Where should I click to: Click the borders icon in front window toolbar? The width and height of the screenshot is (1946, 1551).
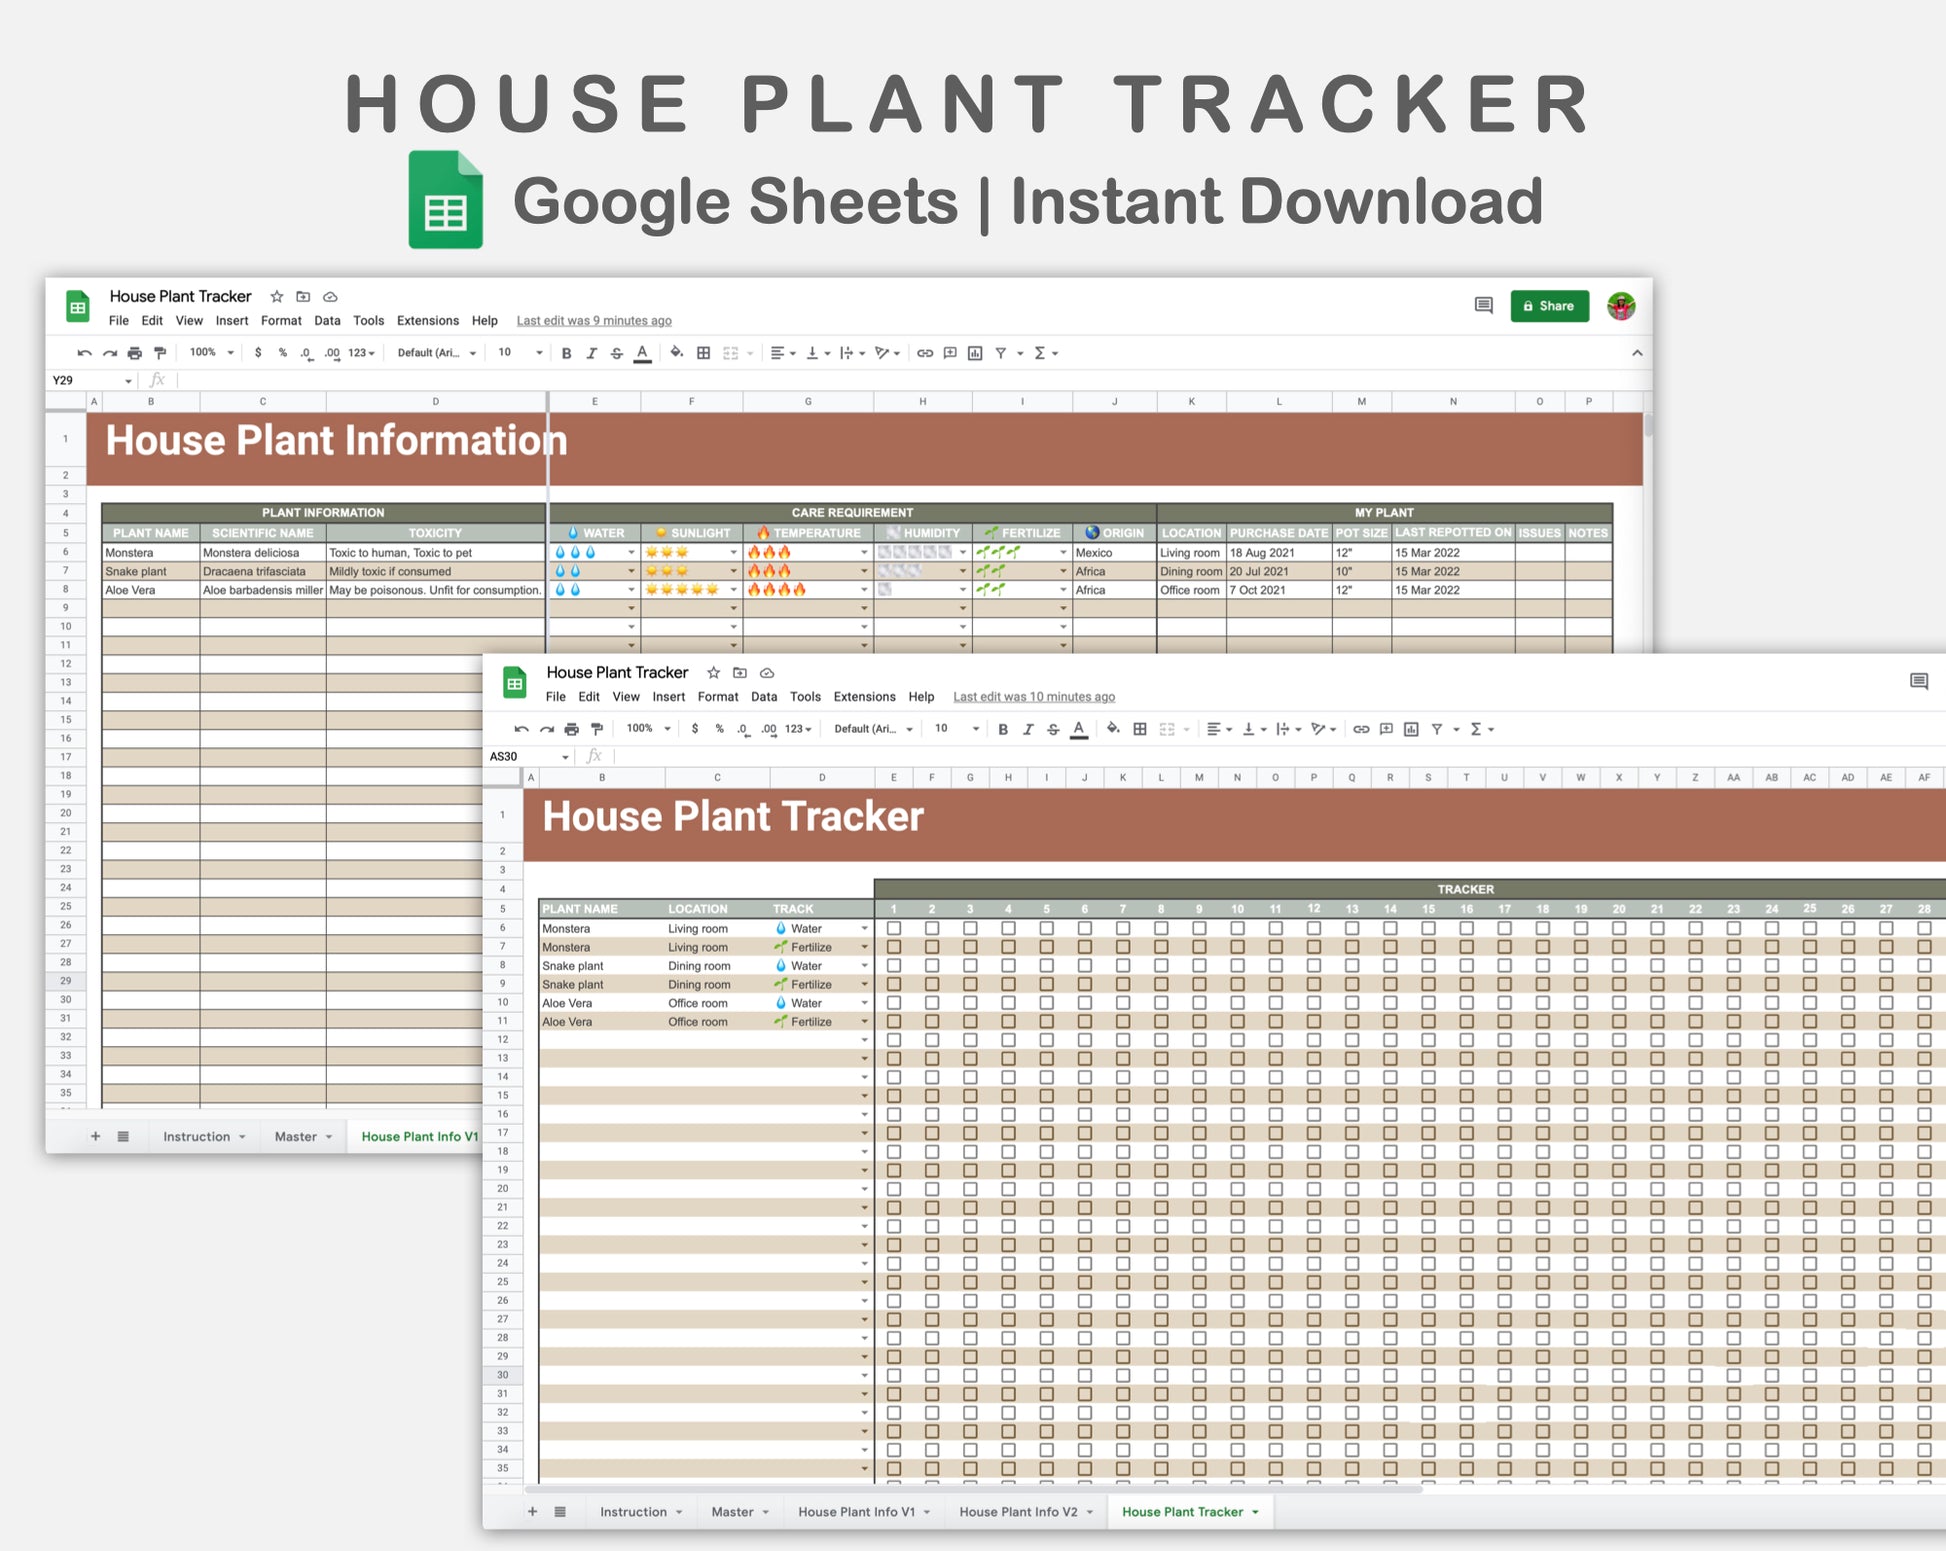(1139, 729)
